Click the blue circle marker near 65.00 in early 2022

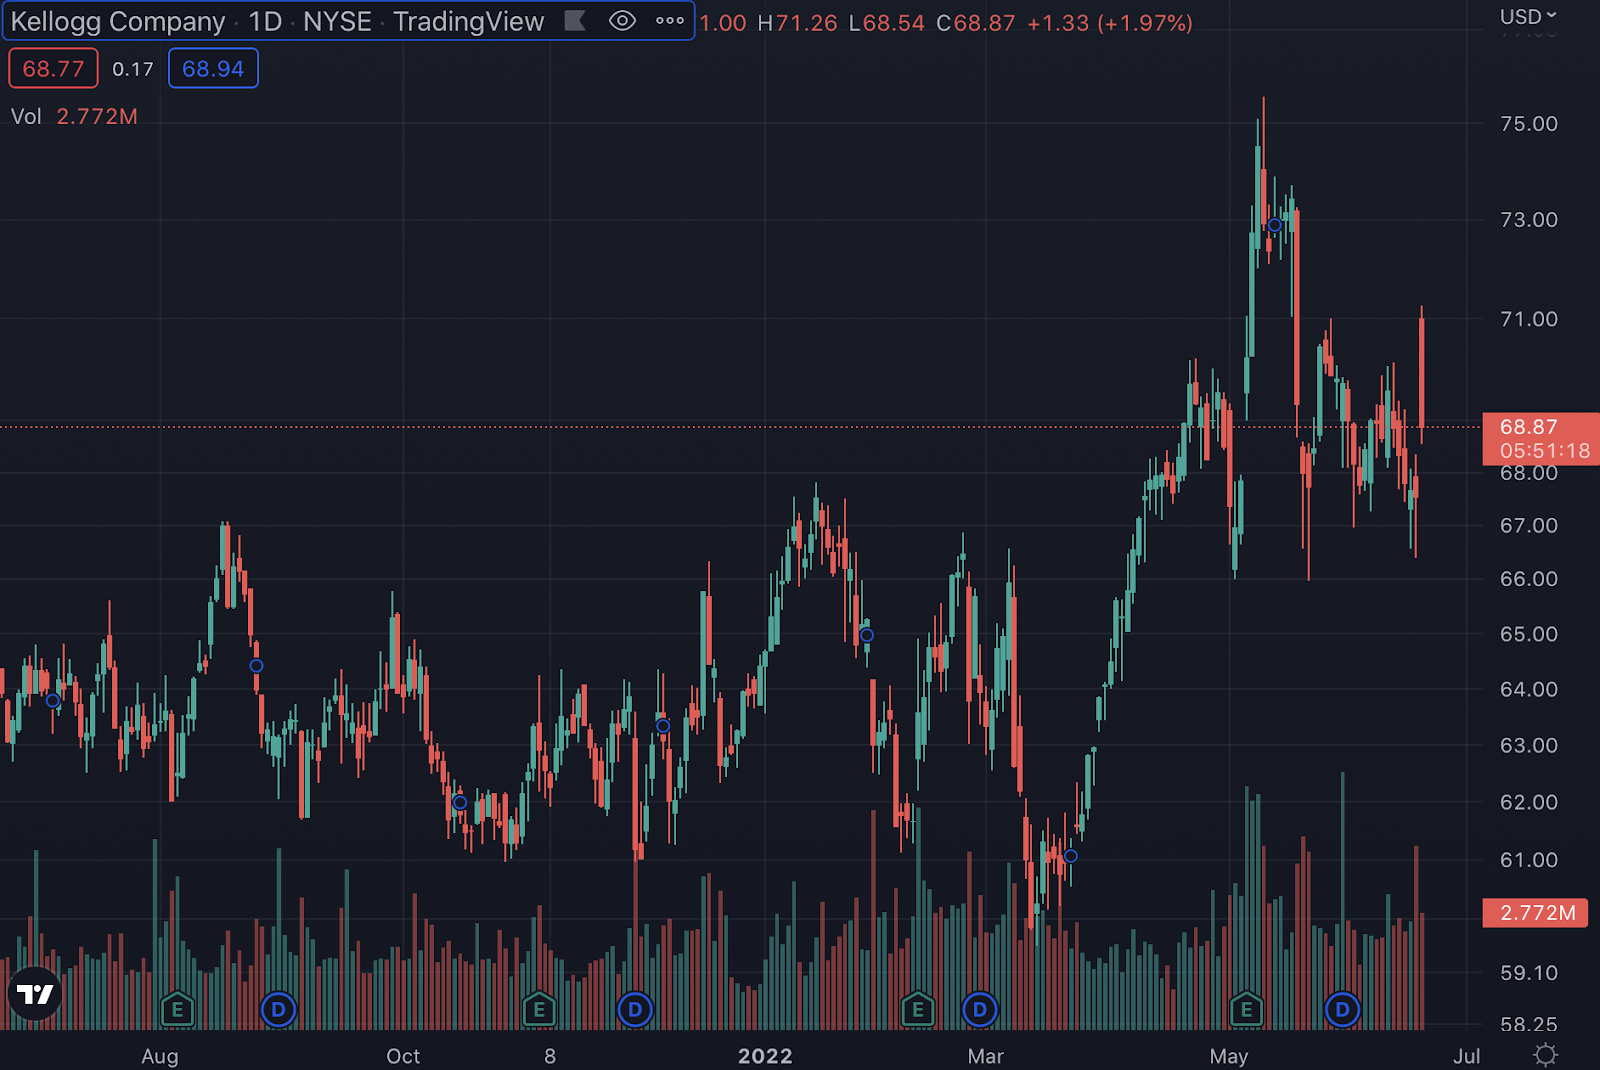tap(867, 635)
